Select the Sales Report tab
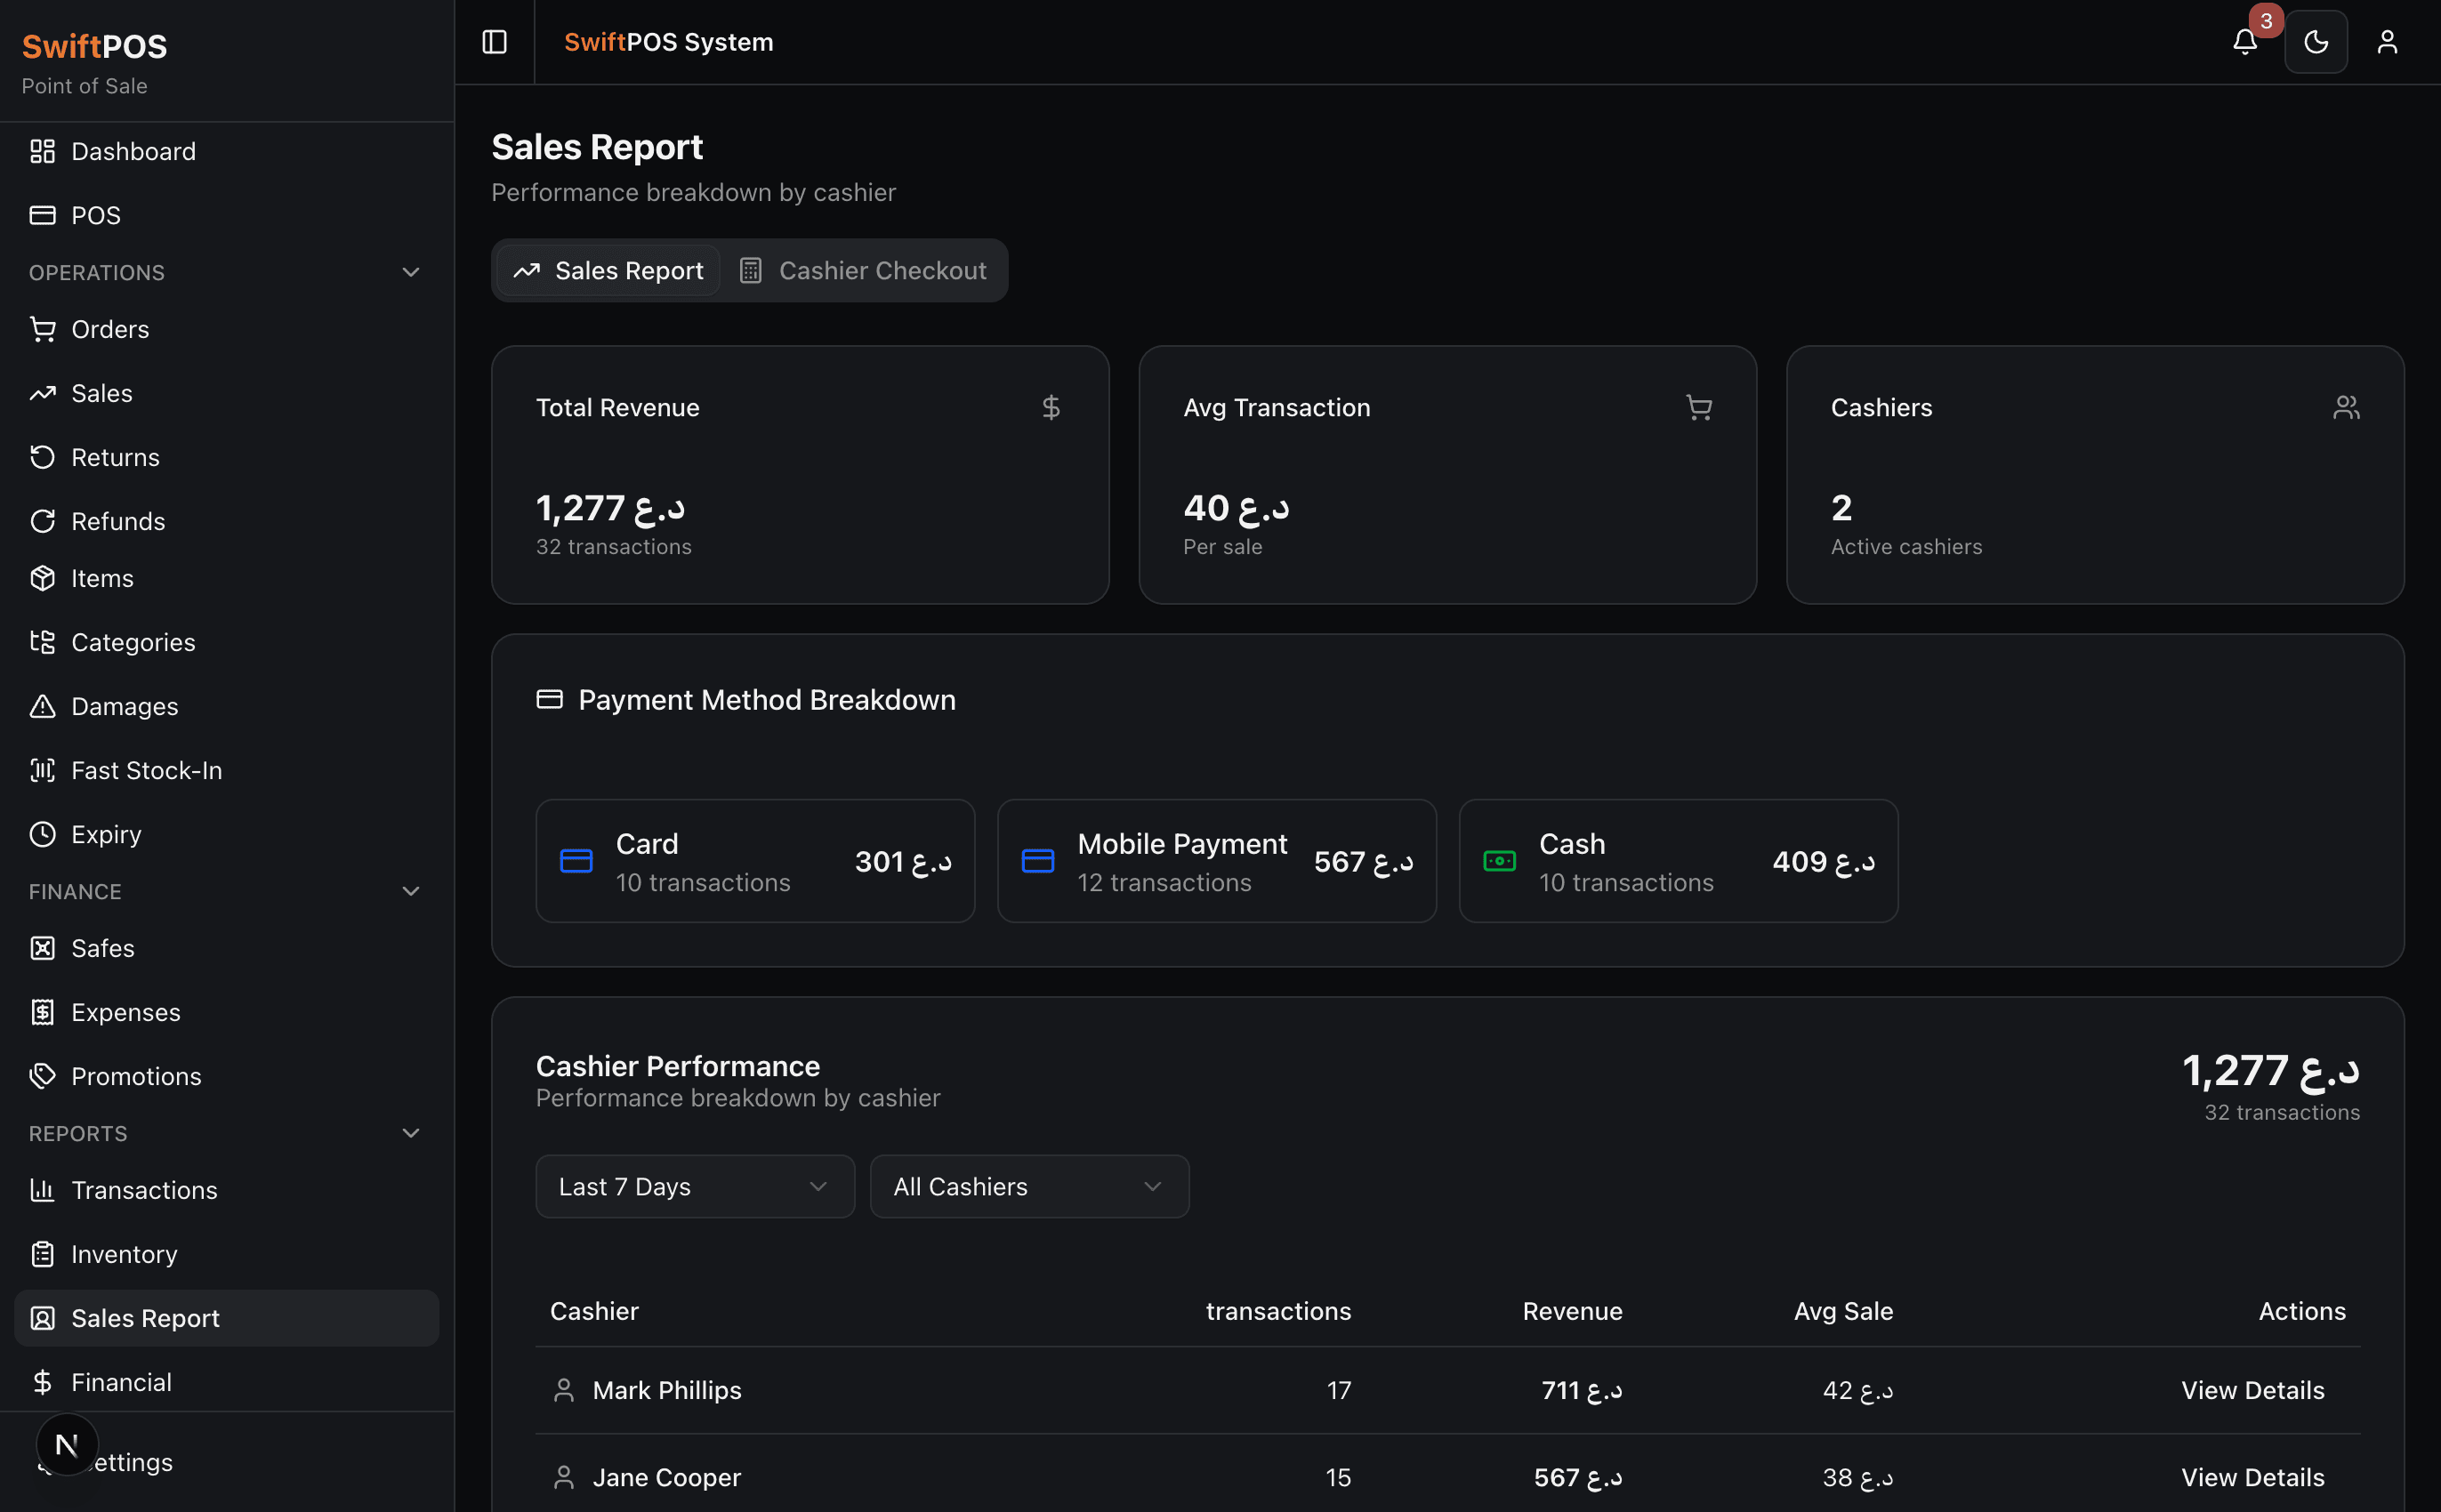 point(609,271)
